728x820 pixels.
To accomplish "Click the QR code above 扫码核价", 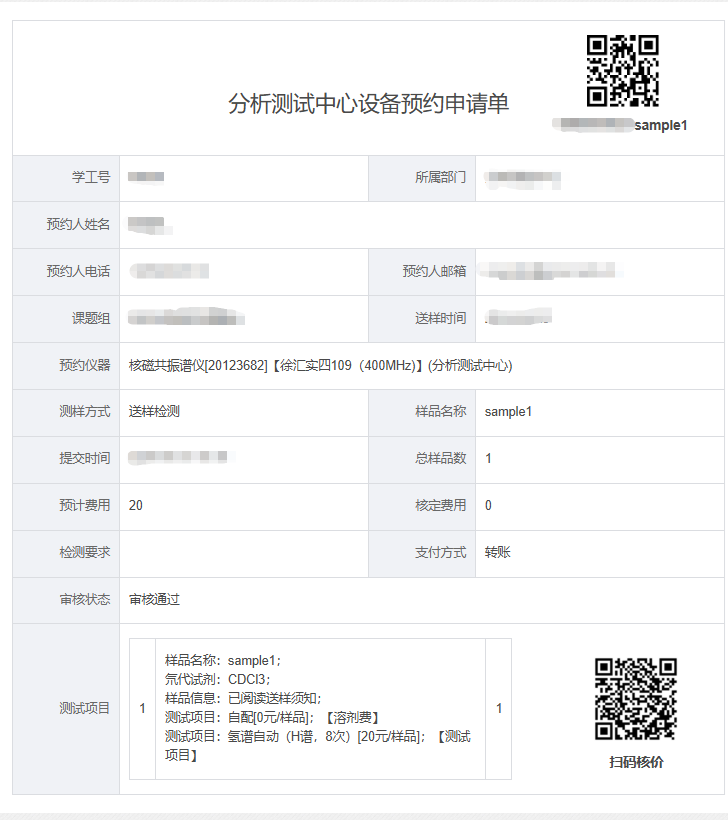I will [635, 698].
